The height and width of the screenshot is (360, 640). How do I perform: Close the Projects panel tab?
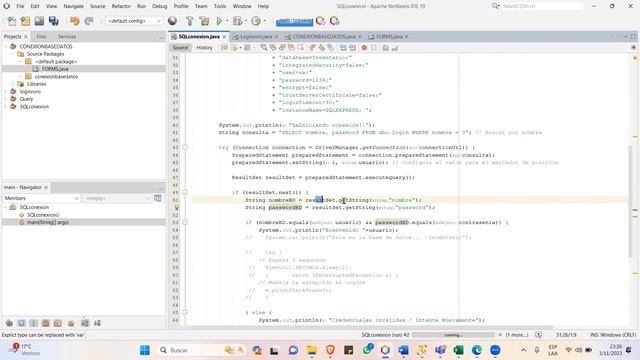click(26, 37)
